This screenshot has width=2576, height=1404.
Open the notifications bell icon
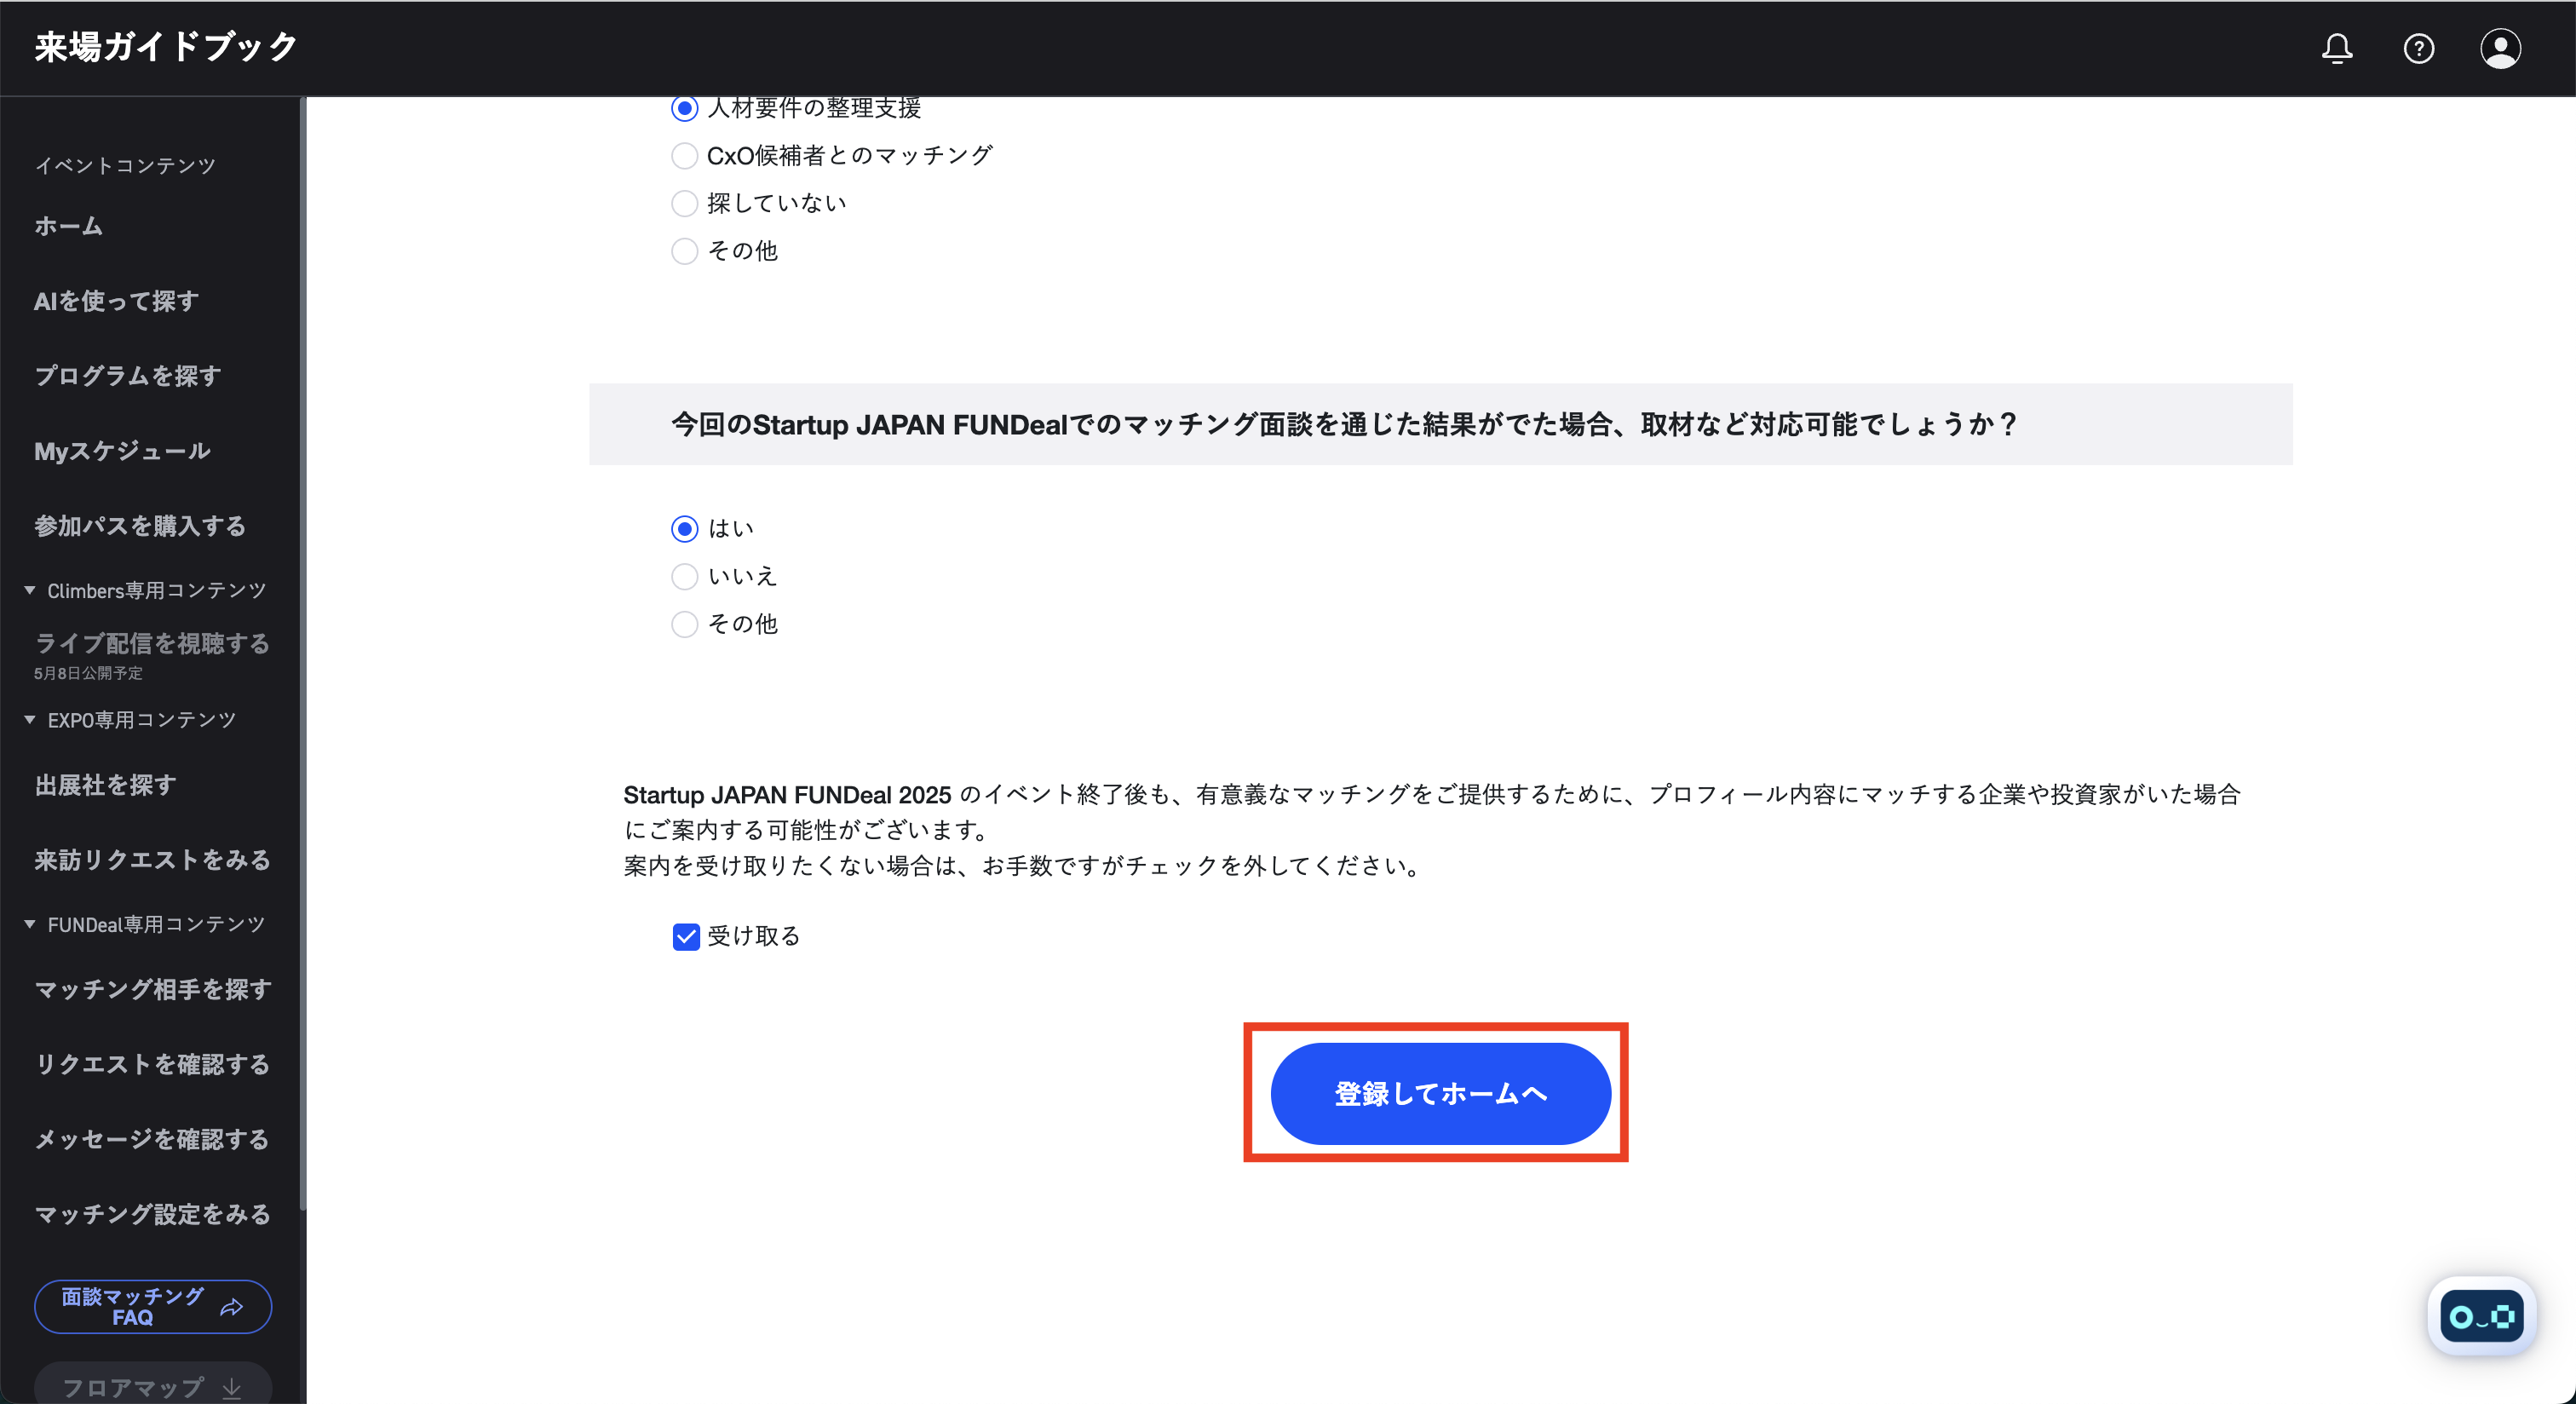tap(2336, 48)
